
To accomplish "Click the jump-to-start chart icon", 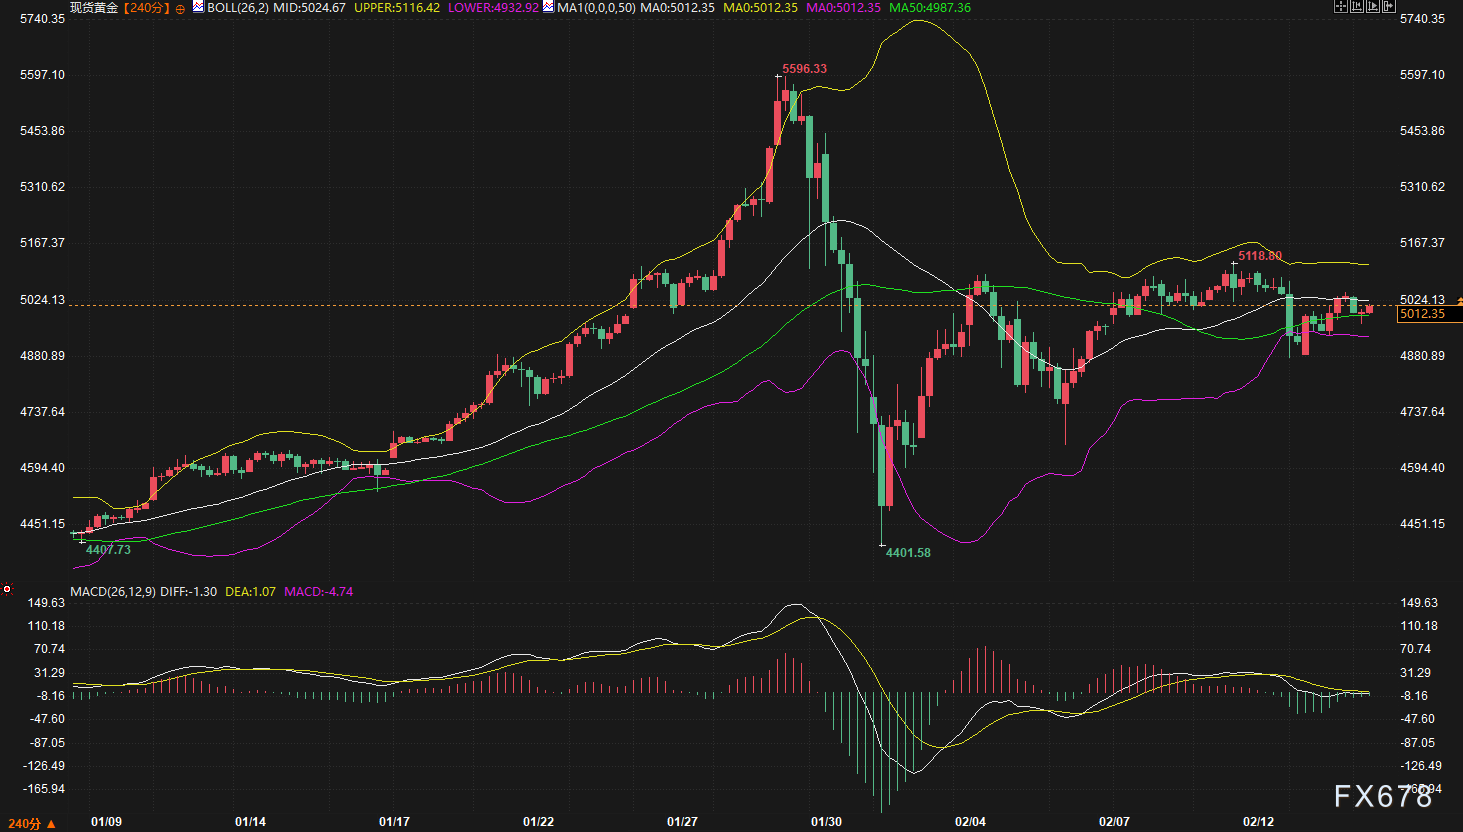I will pyautogui.click(x=1357, y=6).
